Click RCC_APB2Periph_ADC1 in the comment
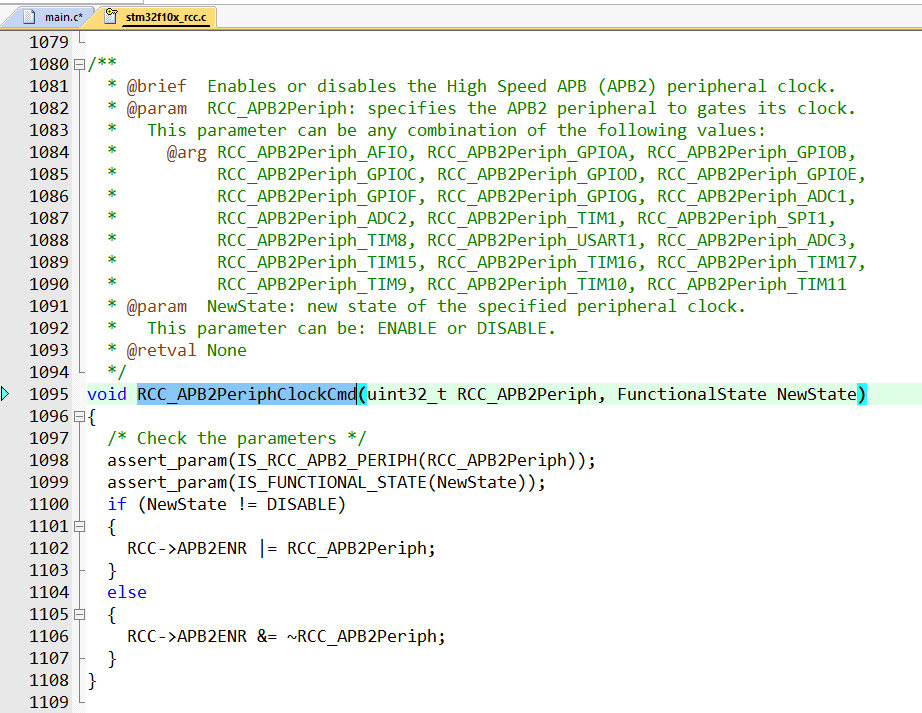The height and width of the screenshot is (713, 922). point(752,196)
